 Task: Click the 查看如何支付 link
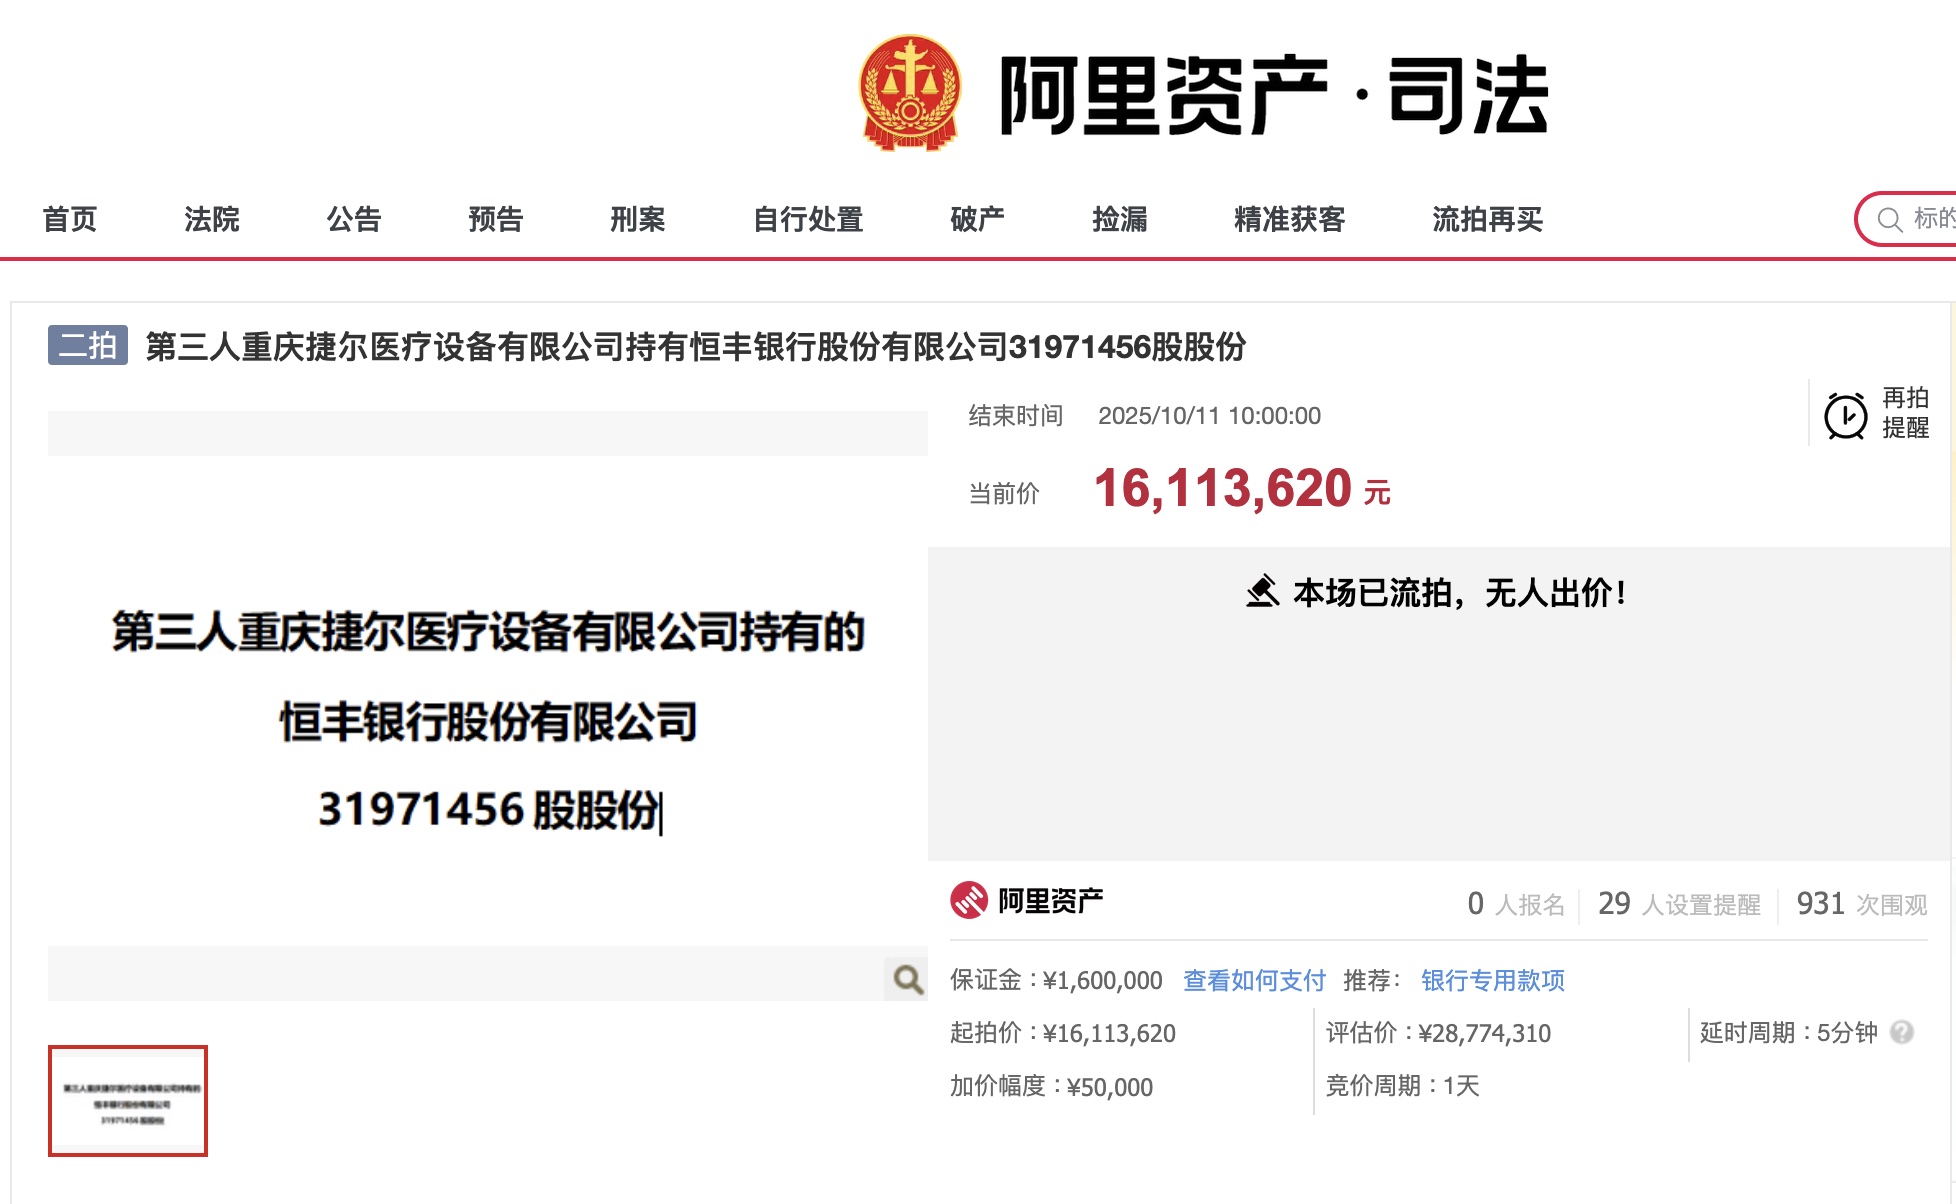[x=1253, y=980]
